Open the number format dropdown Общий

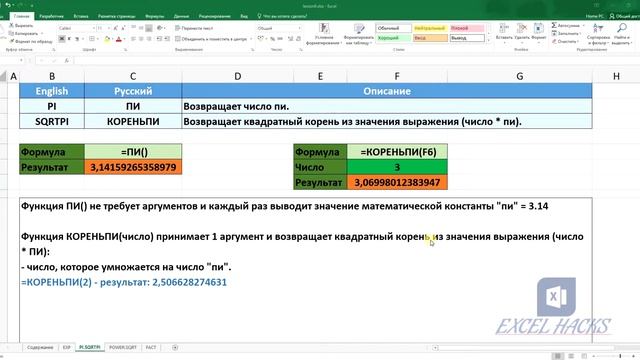pyautogui.click(x=279, y=28)
